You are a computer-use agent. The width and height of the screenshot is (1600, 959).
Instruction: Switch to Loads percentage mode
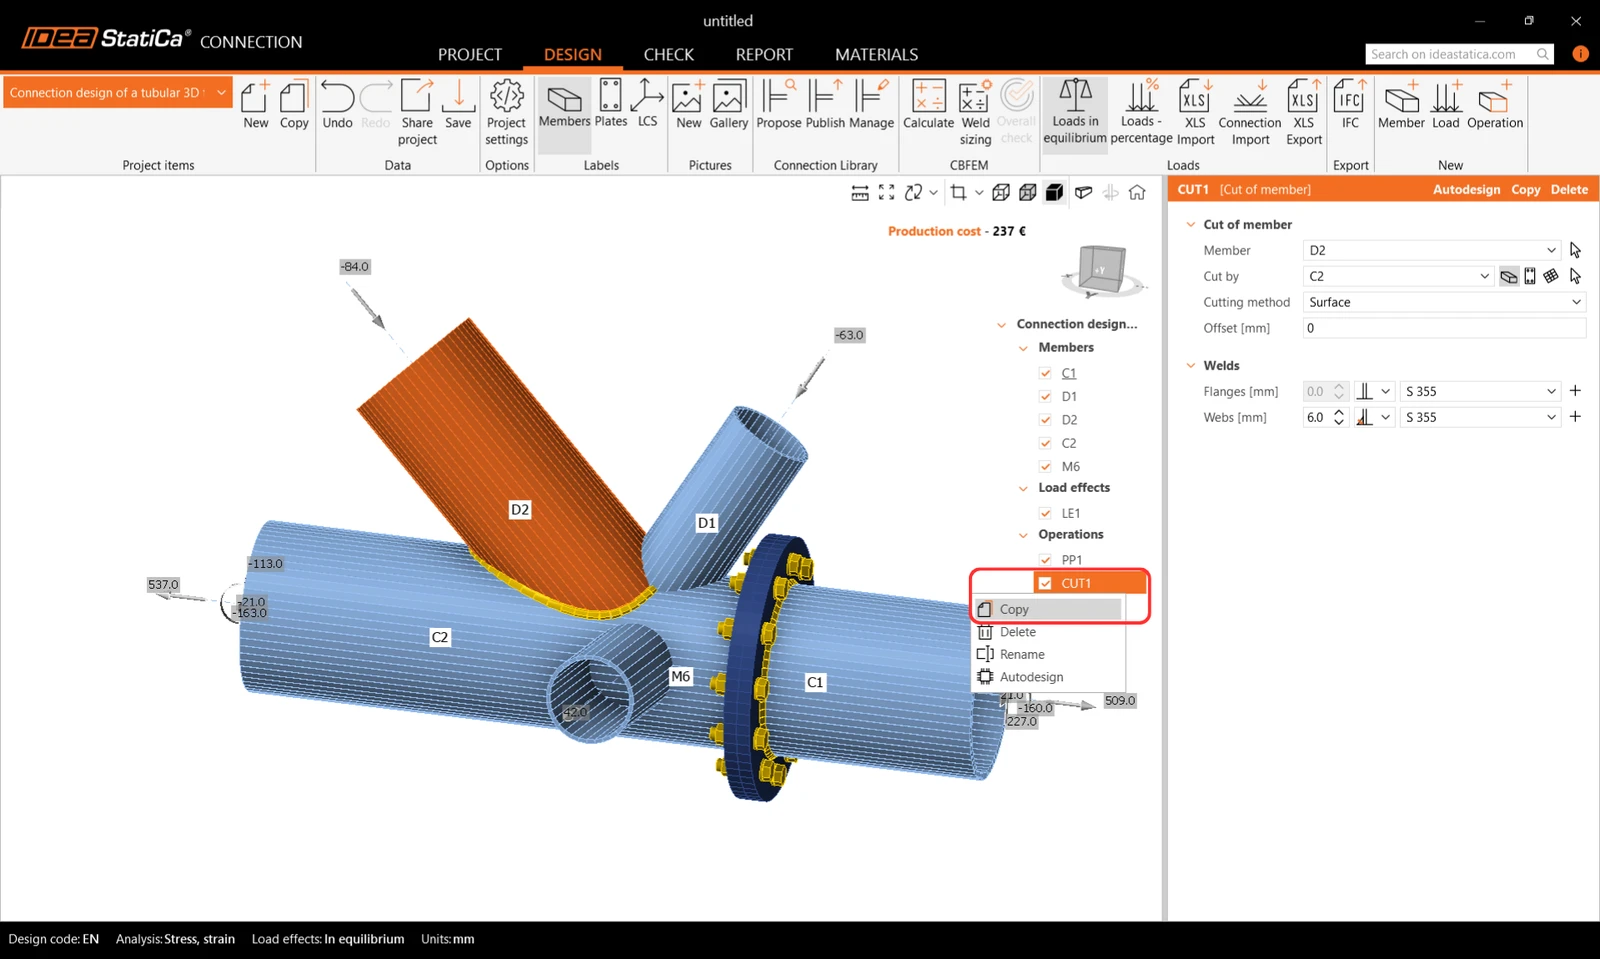1141,112
